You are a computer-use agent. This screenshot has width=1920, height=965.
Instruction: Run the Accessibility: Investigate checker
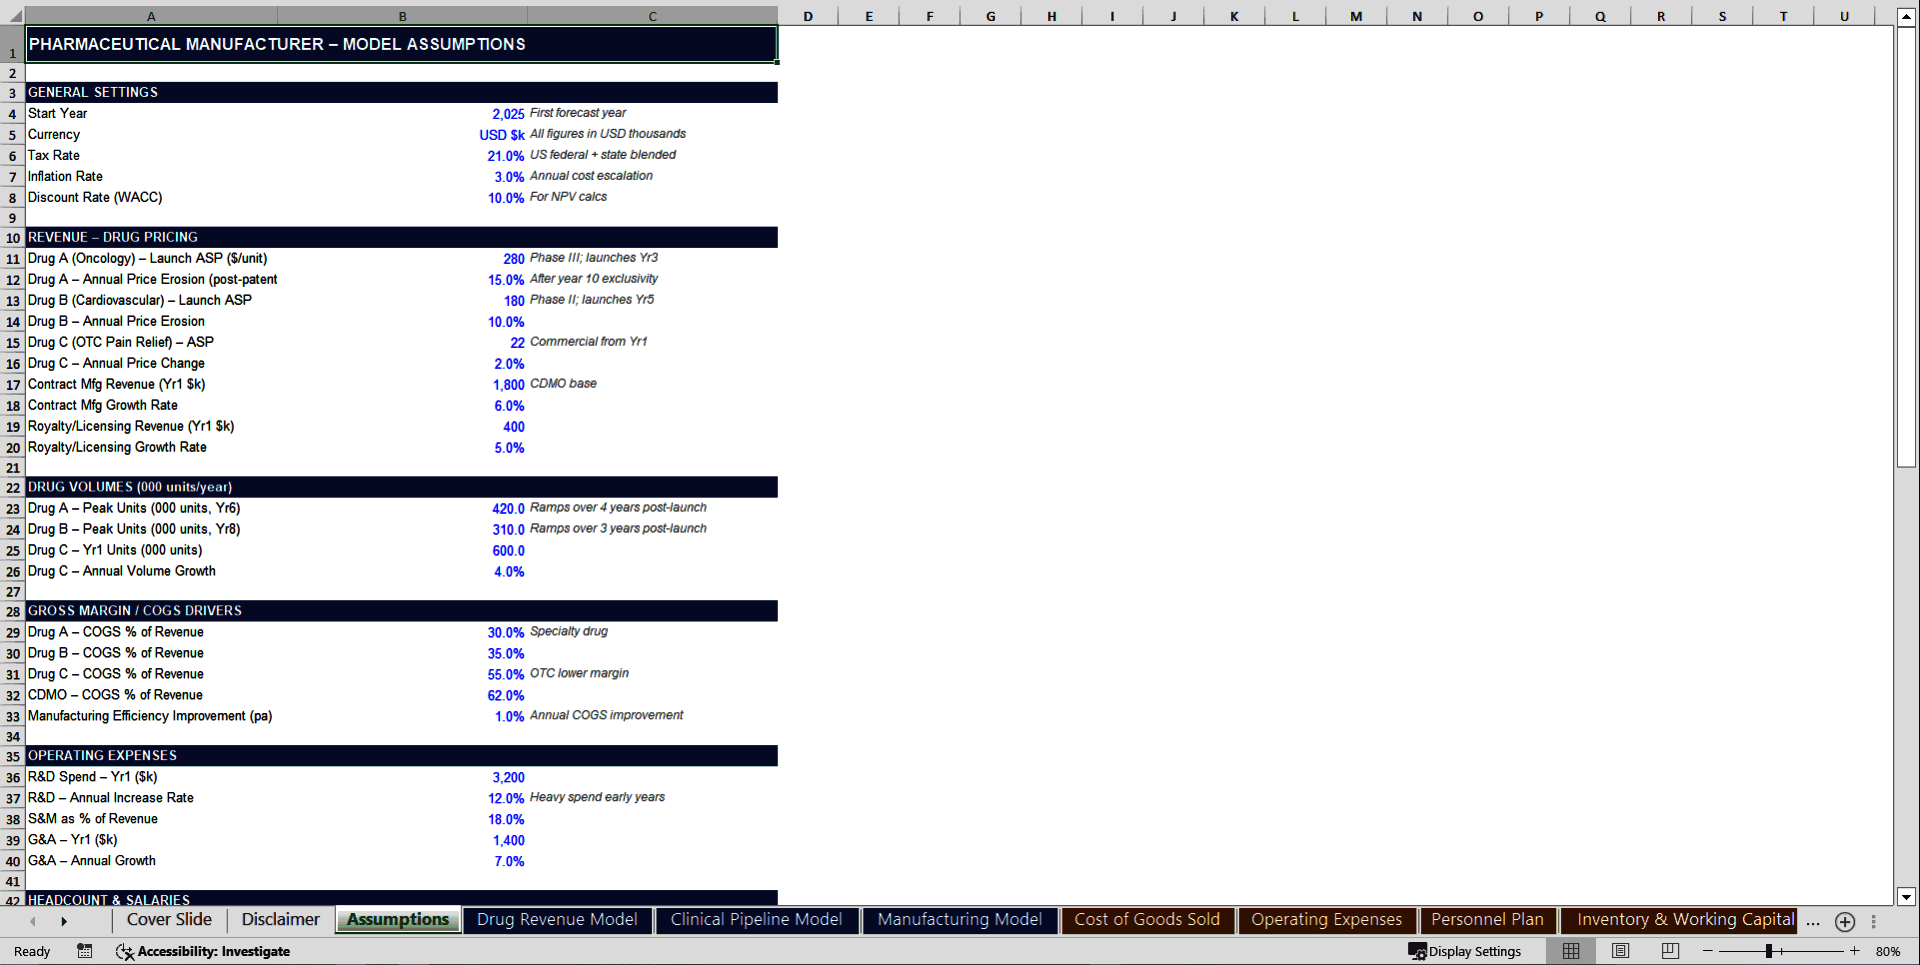pyautogui.click(x=204, y=951)
